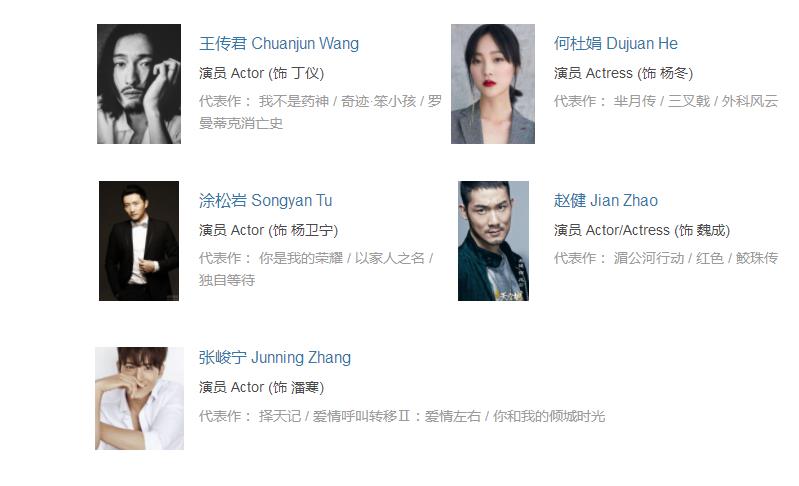Open Dujuan He's name link
Viewport: 799px width, 486px height.
tap(616, 44)
